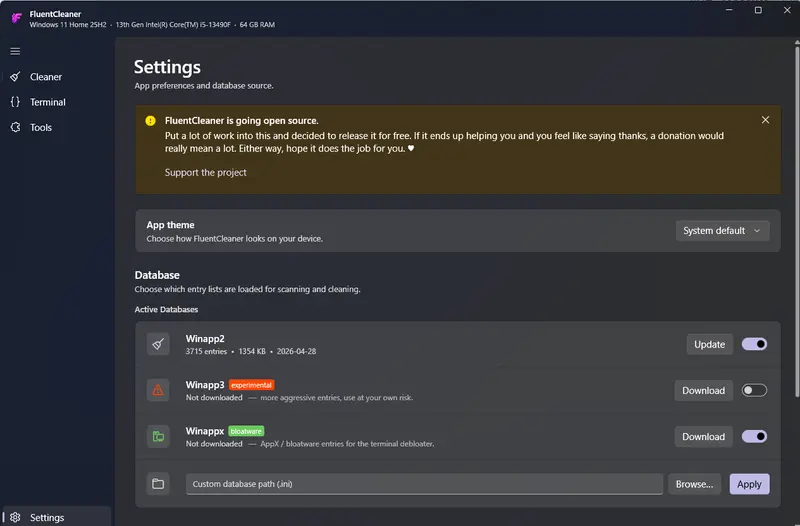Viewport: 800px width, 526px height.
Task: Update the Winapp2 database
Action: coord(709,344)
